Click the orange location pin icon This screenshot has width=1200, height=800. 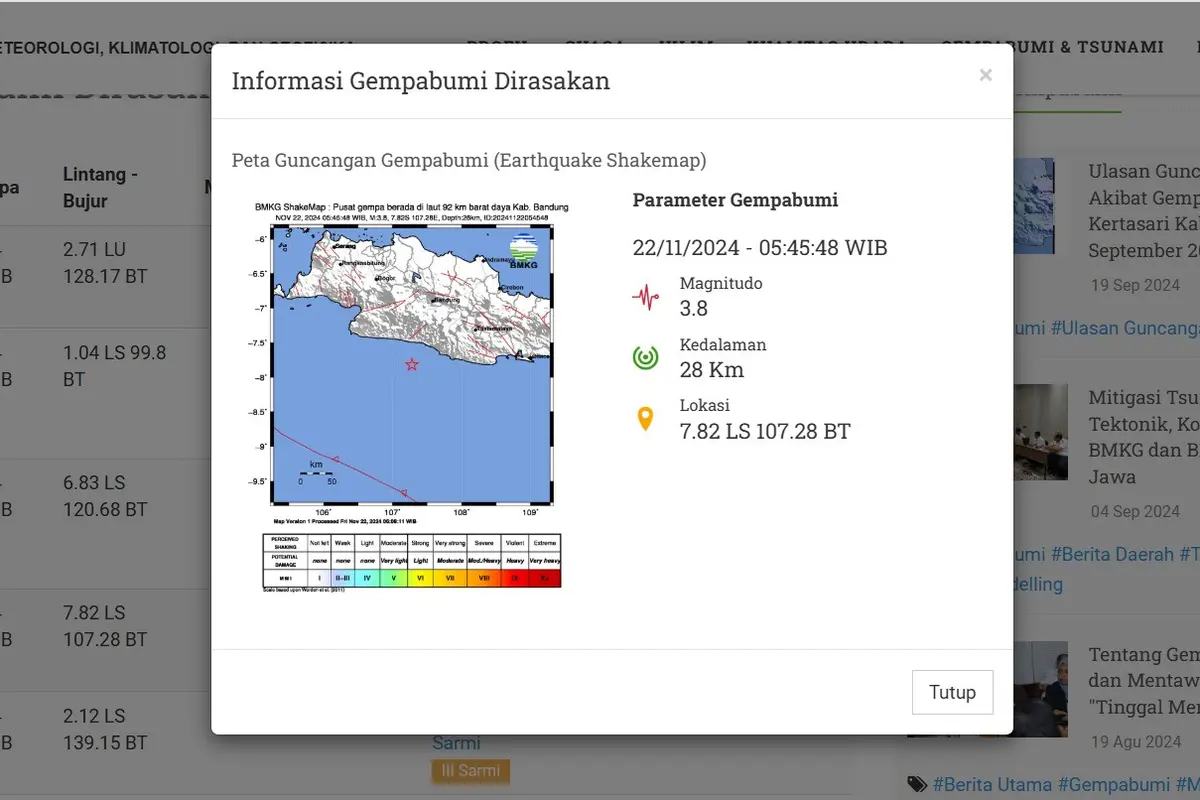646,419
